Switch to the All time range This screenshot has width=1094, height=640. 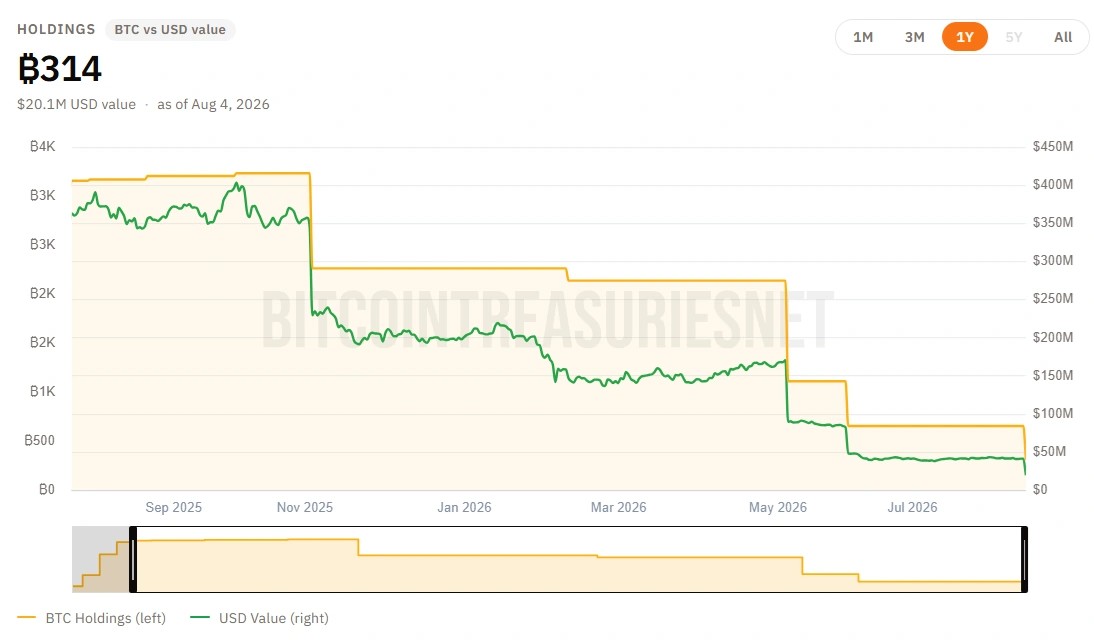(1063, 37)
